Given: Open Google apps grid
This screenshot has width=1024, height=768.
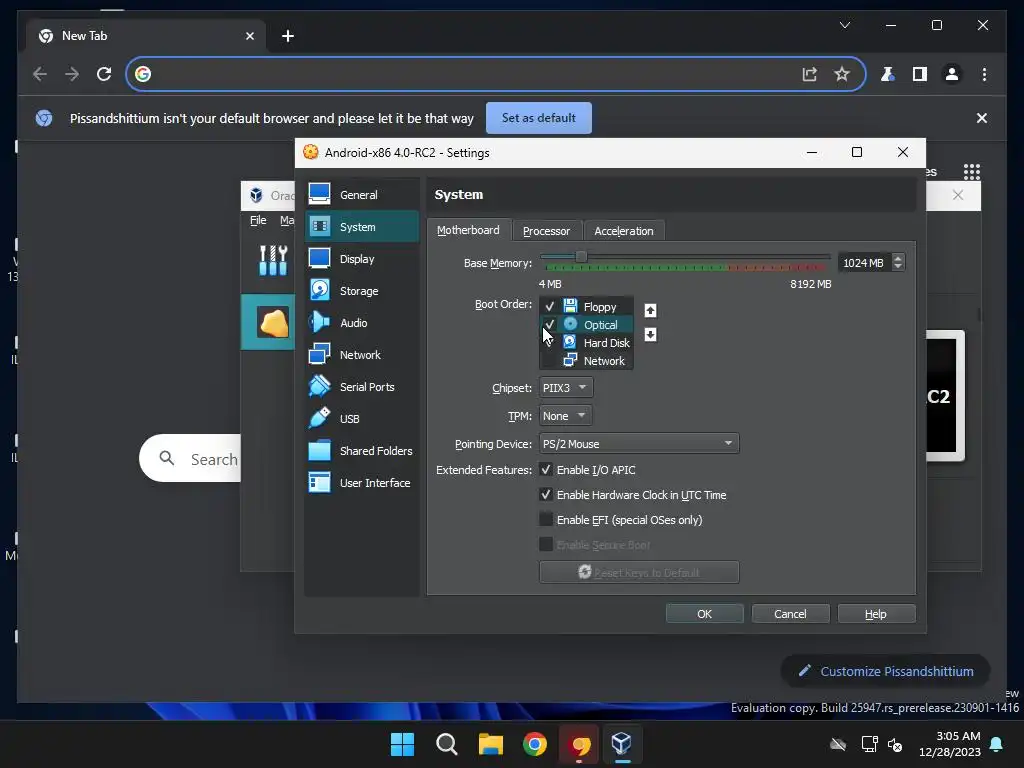Looking at the screenshot, I should (972, 172).
